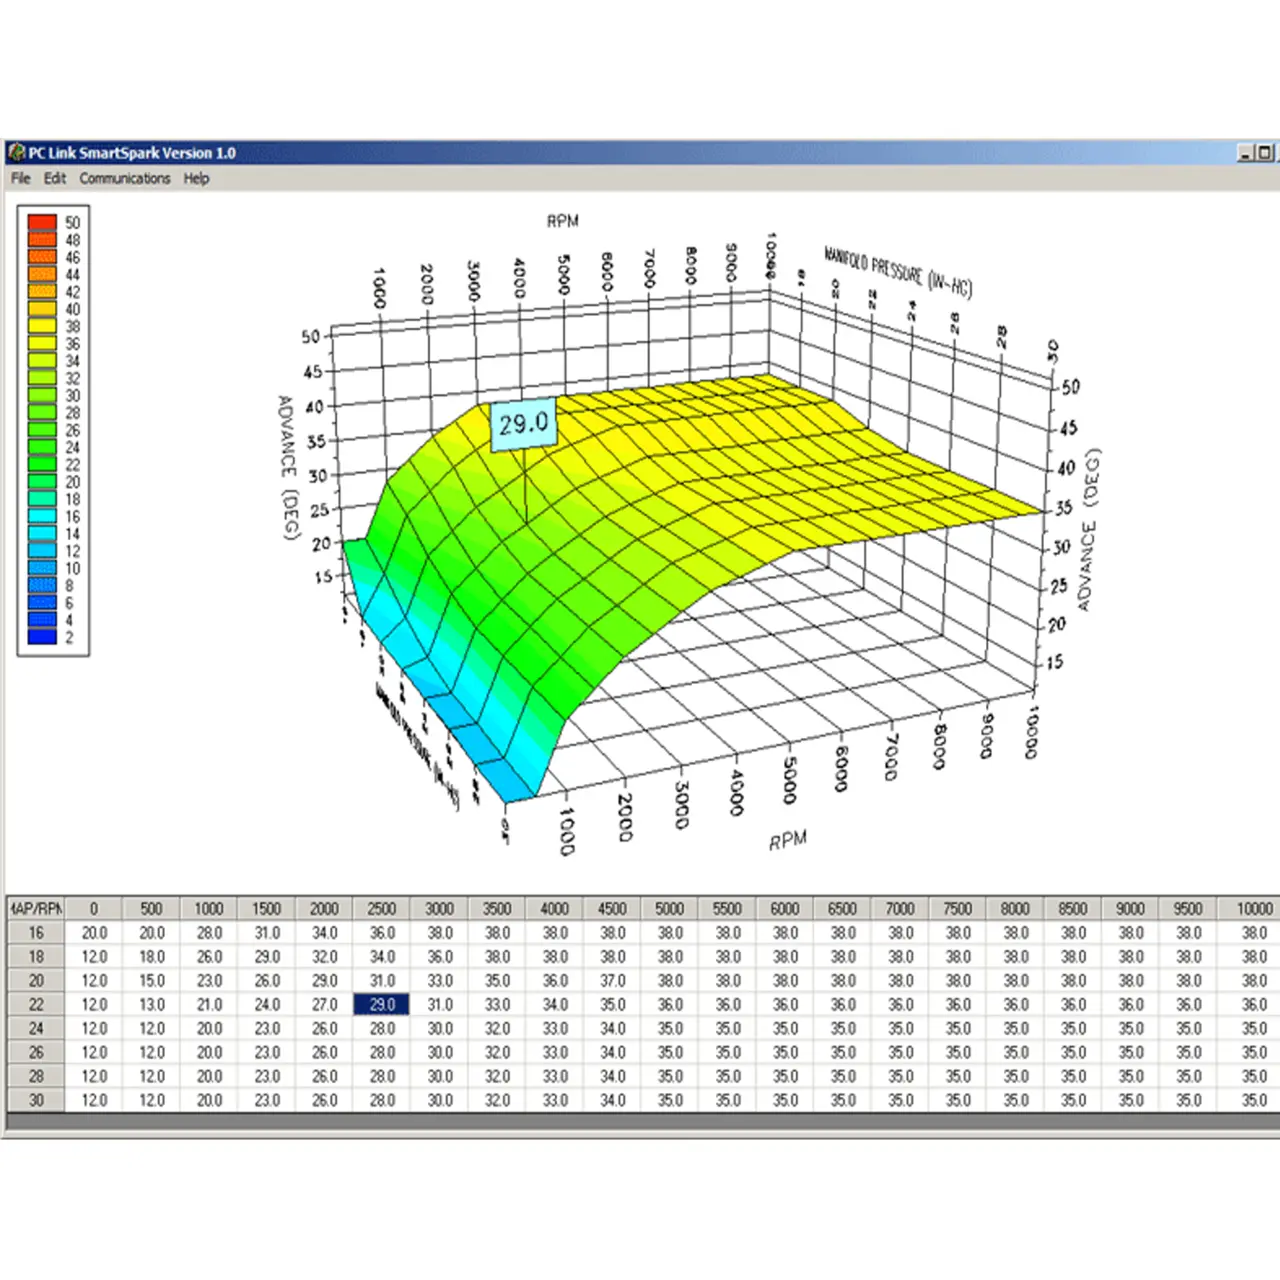Open the Edit menu
The height and width of the screenshot is (1280, 1280).
[54, 179]
